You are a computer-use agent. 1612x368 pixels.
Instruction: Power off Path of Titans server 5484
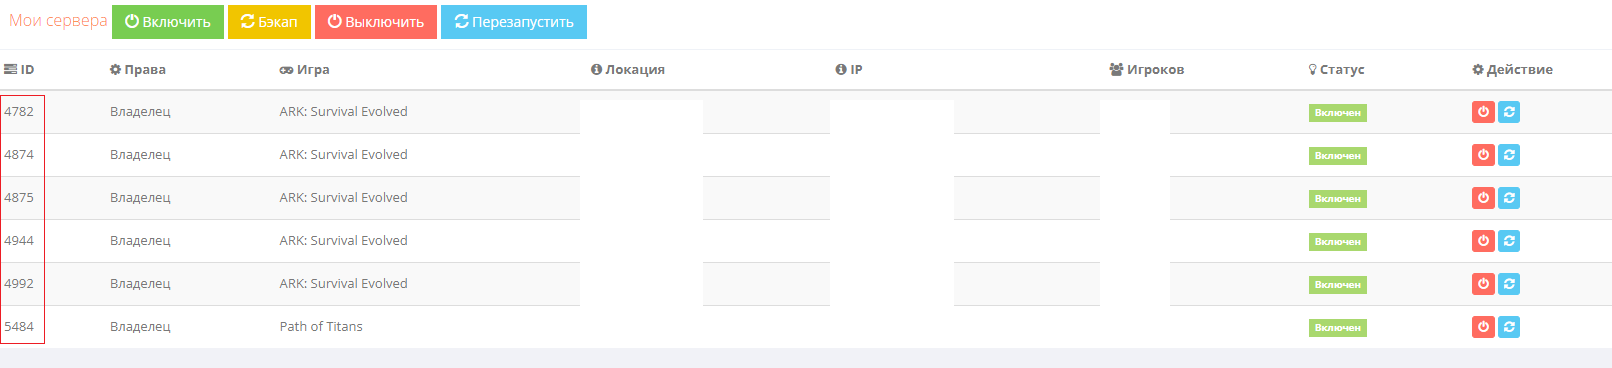[1483, 327]
